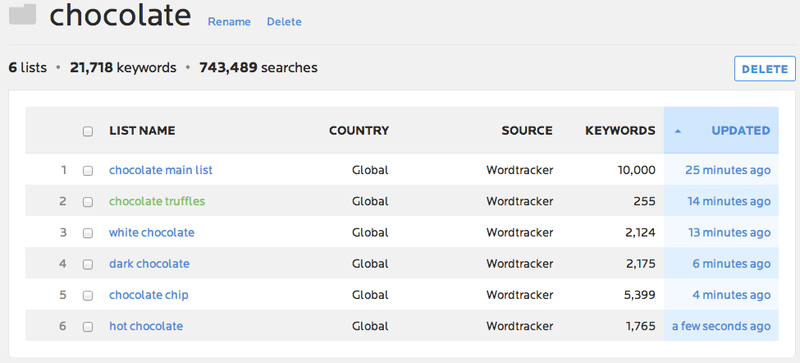Click the '6 lists' summary text
This screenshot has width=800, height=363.
click(28, 67)
